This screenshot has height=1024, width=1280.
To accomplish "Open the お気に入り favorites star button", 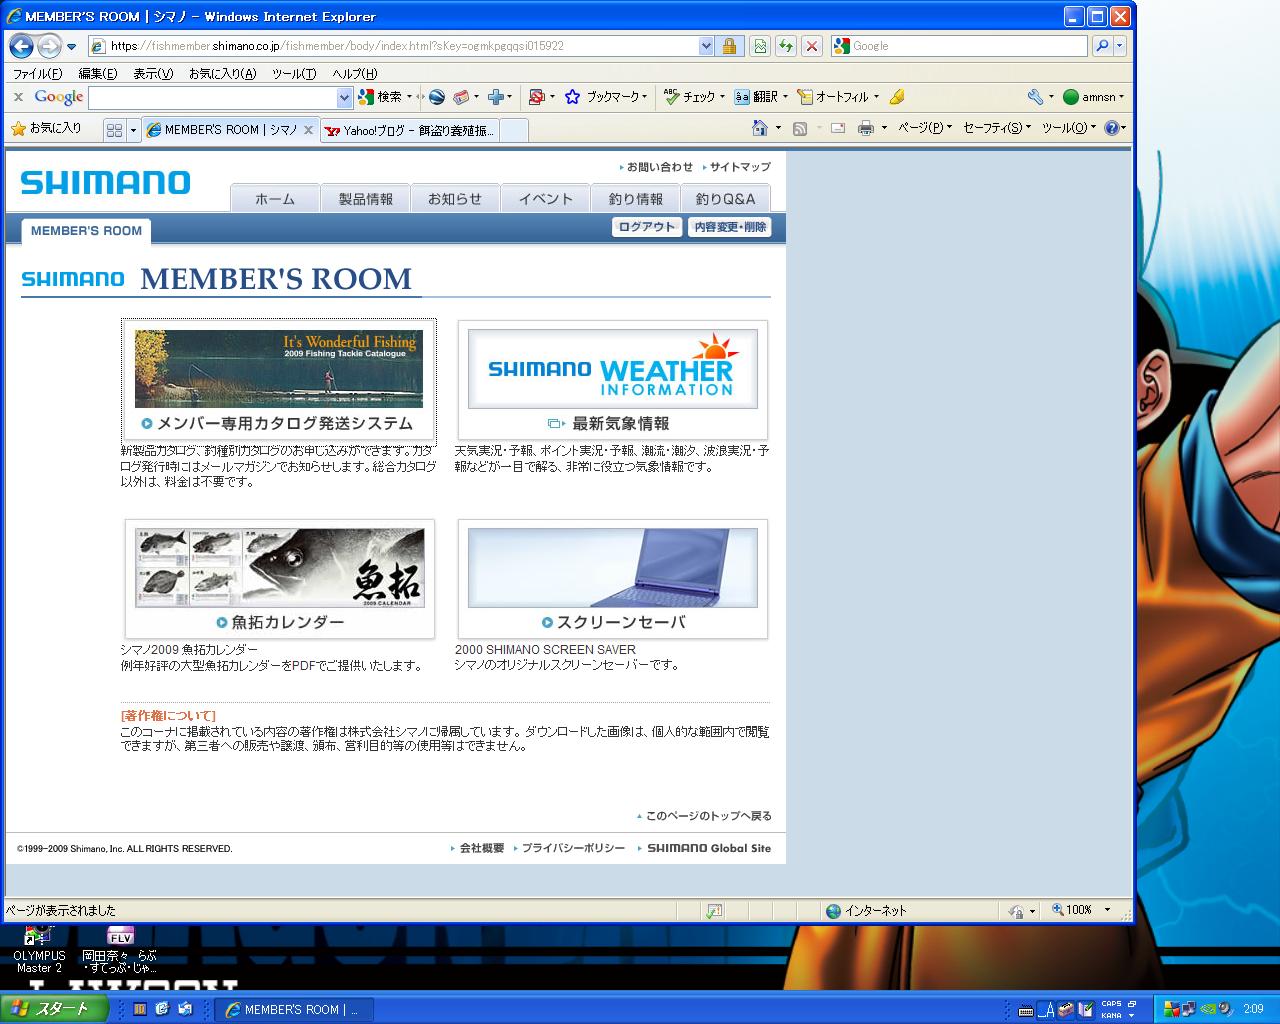I will 46,129.
